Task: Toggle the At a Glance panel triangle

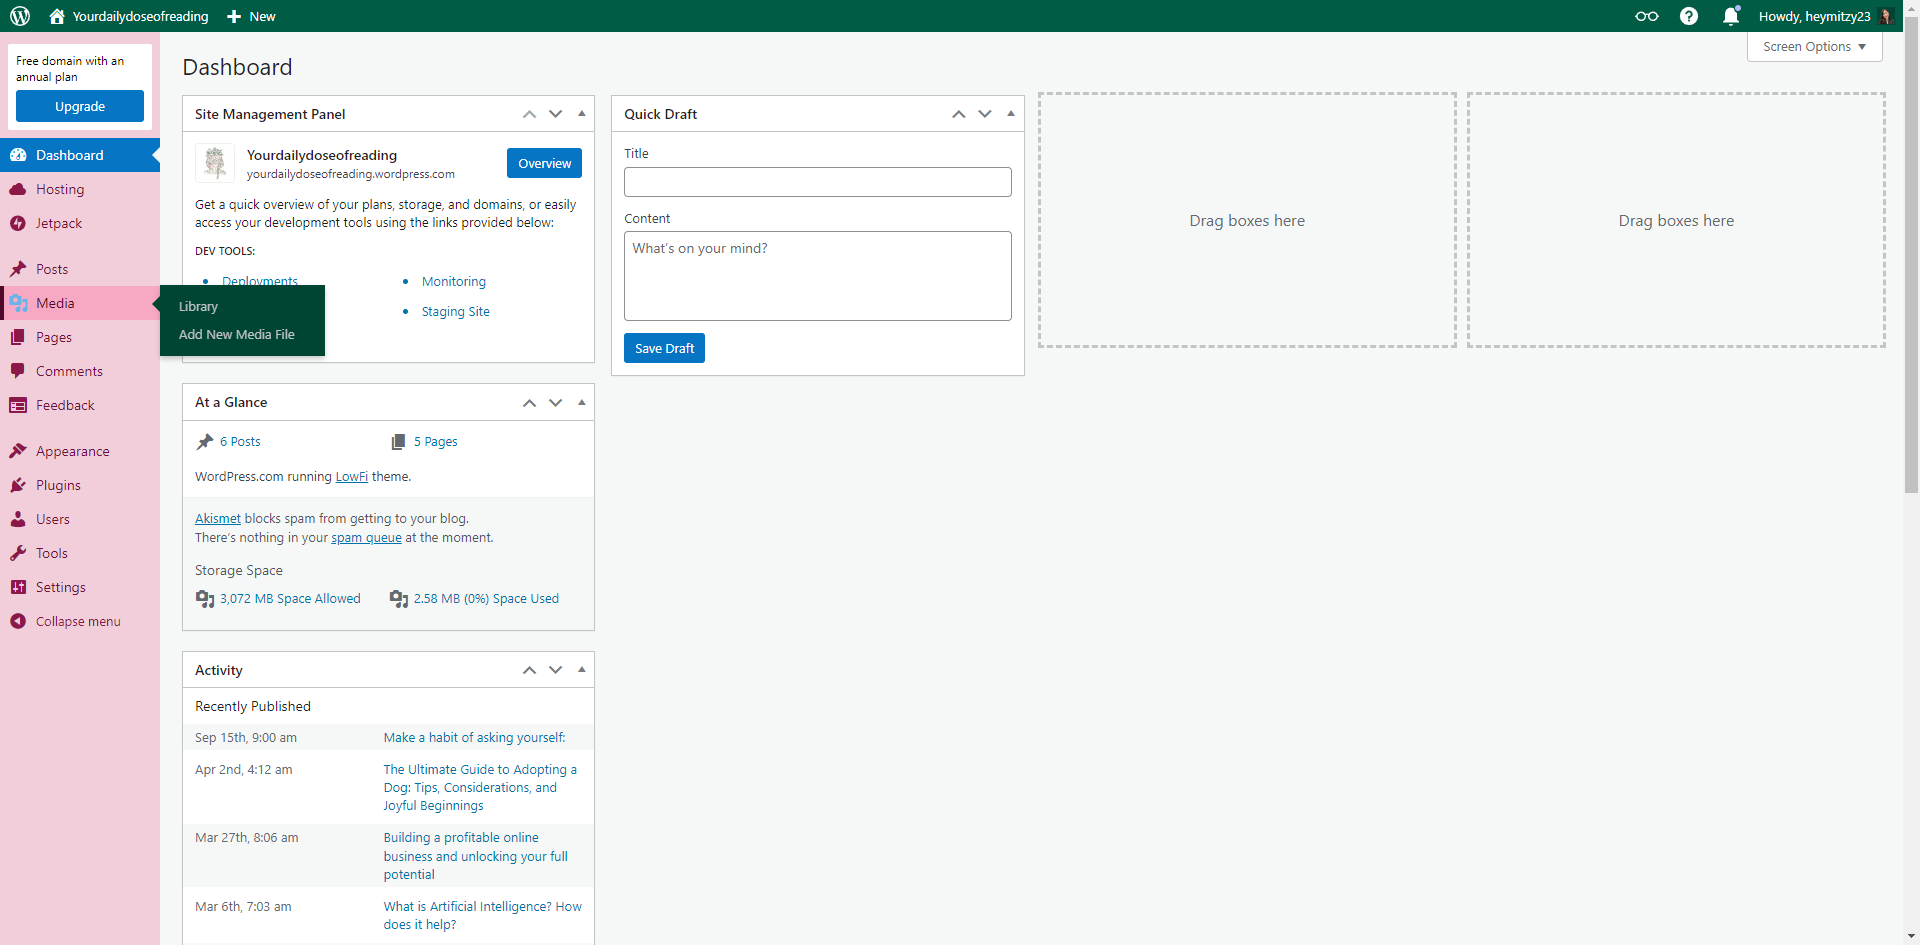Action: click(582, 402)
